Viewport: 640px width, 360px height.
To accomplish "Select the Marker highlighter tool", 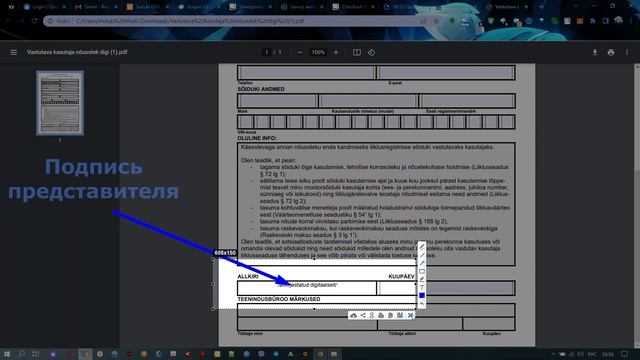I will pos(422,280).
